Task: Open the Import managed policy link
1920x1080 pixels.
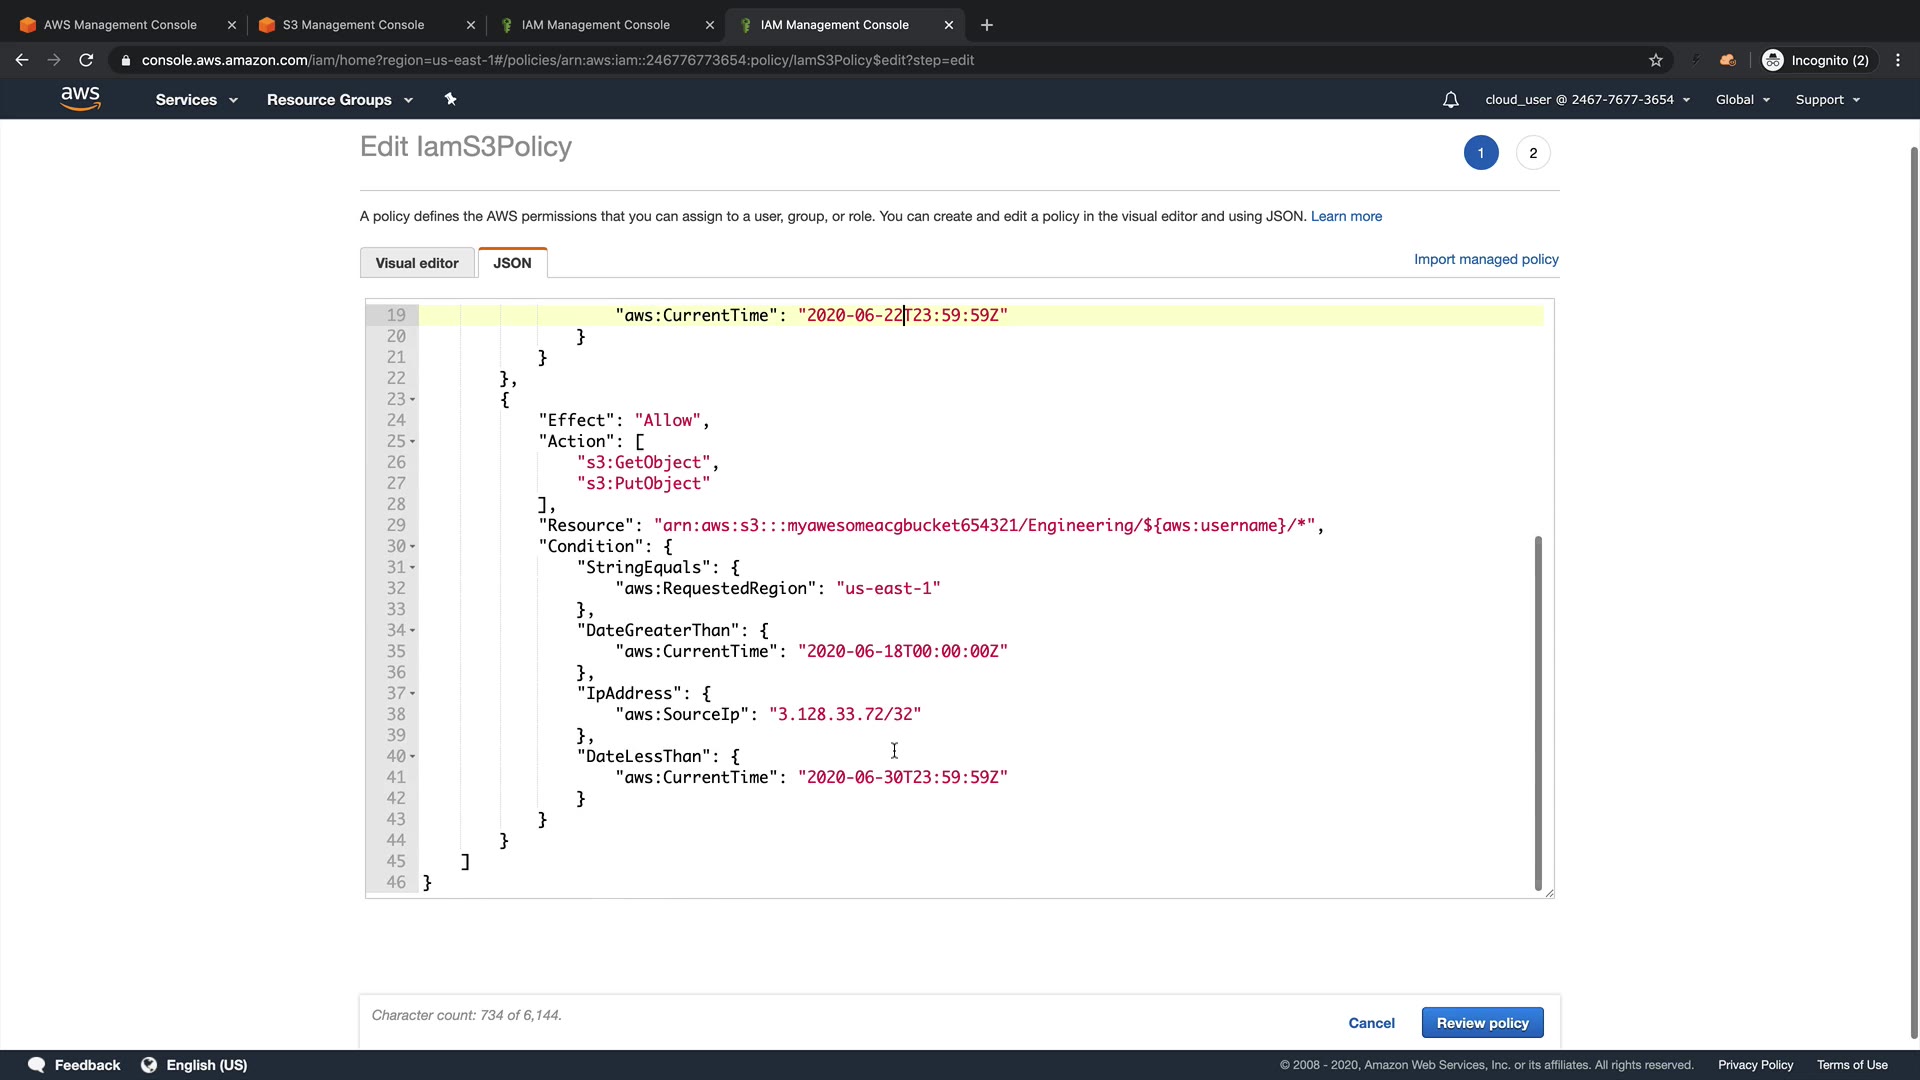Action: coord(1486,259)
